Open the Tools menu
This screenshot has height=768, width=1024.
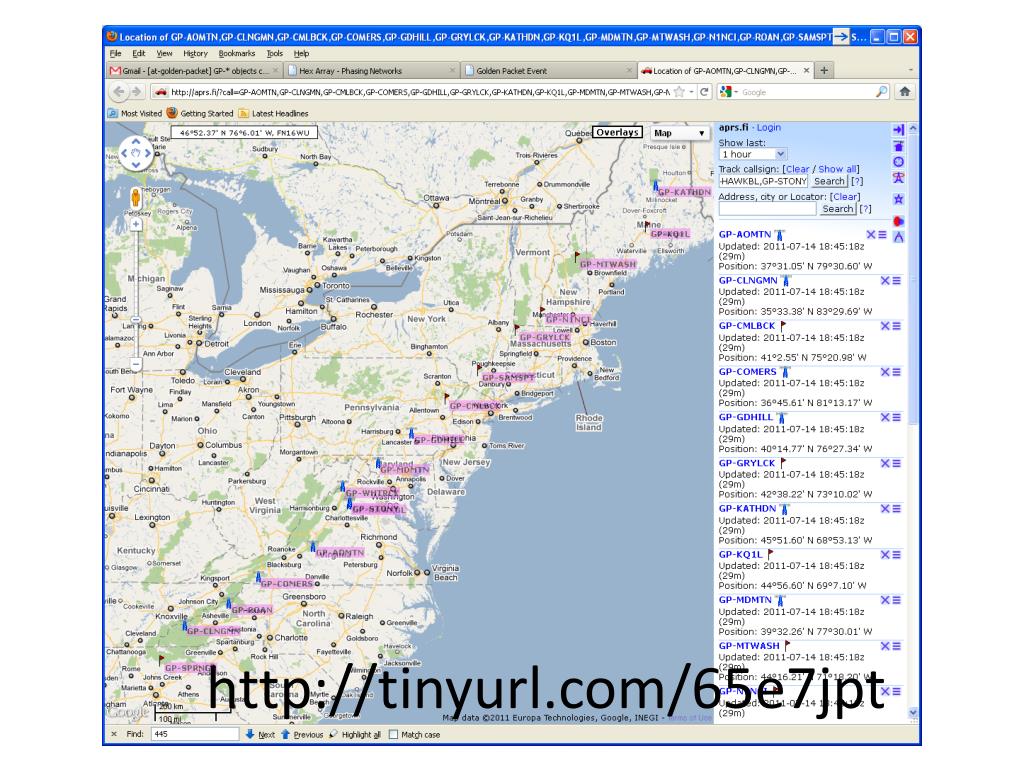pyautogui.click(x=274, y=54)
